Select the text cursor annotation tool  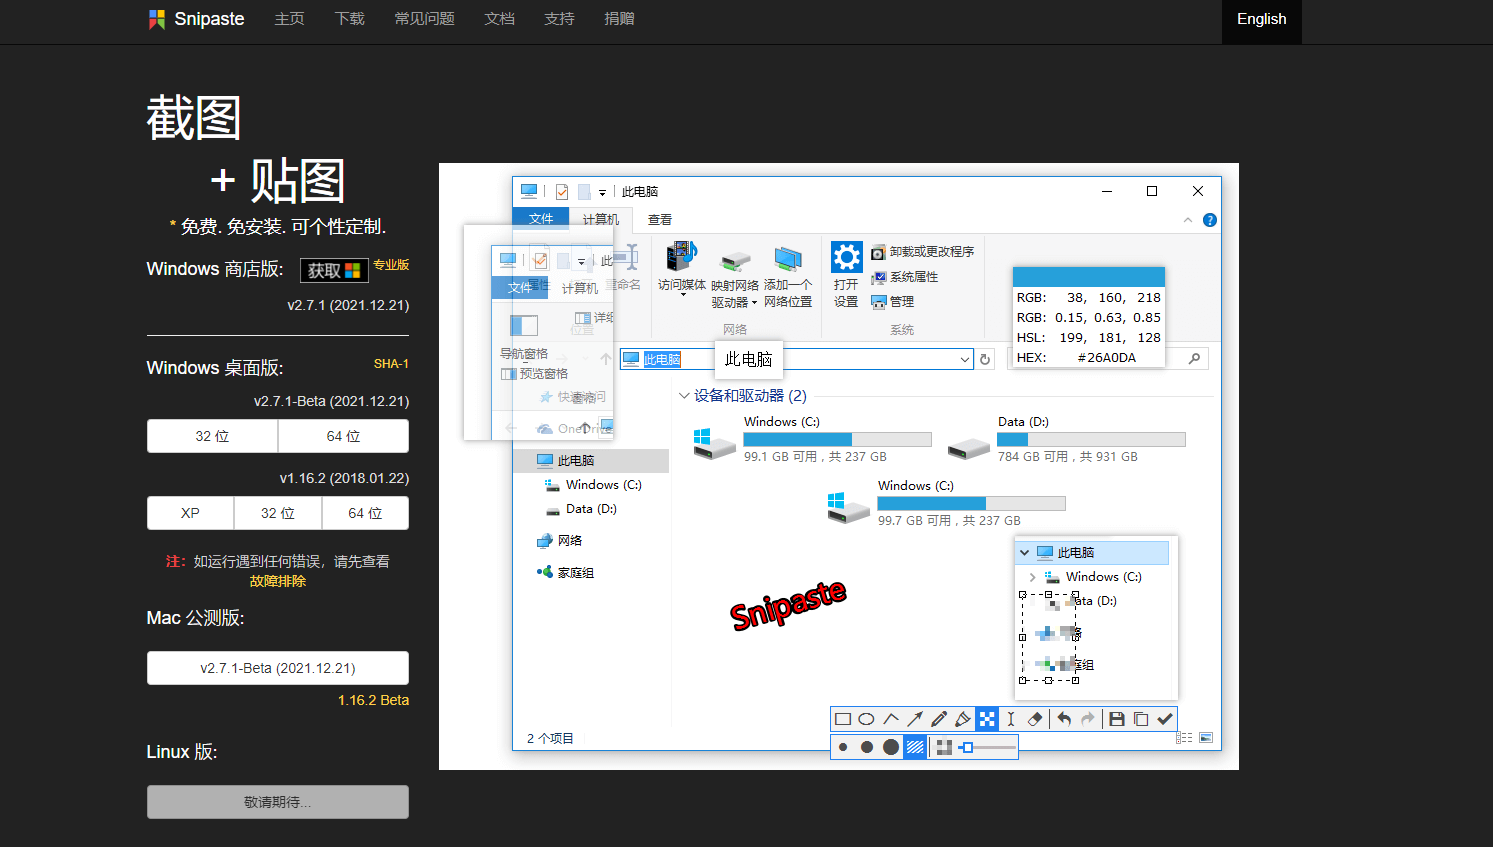coord(1011,719)
